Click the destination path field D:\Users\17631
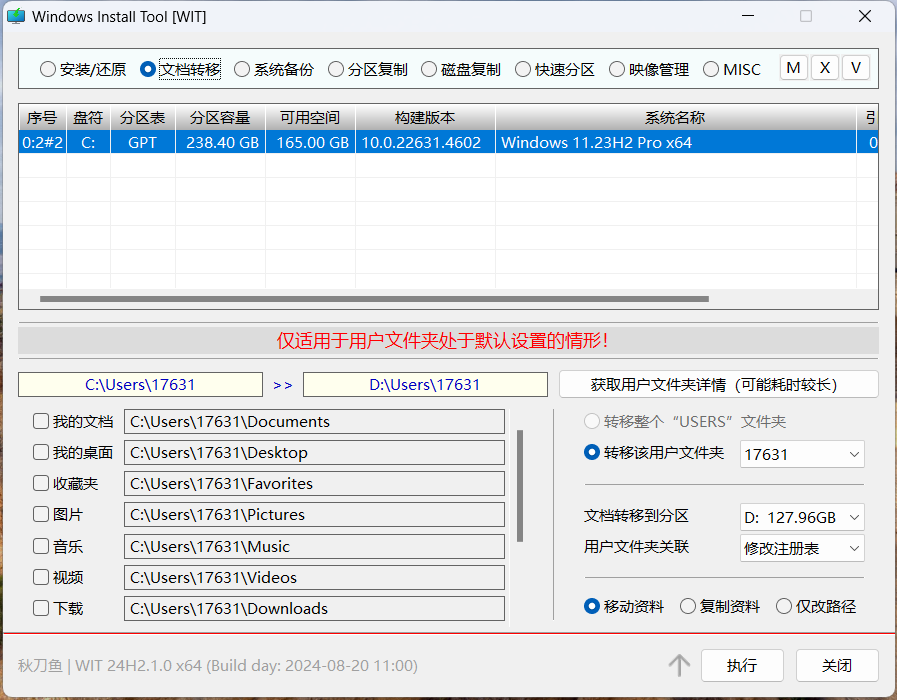Screen dimensions: 897x700 point(425,384)
